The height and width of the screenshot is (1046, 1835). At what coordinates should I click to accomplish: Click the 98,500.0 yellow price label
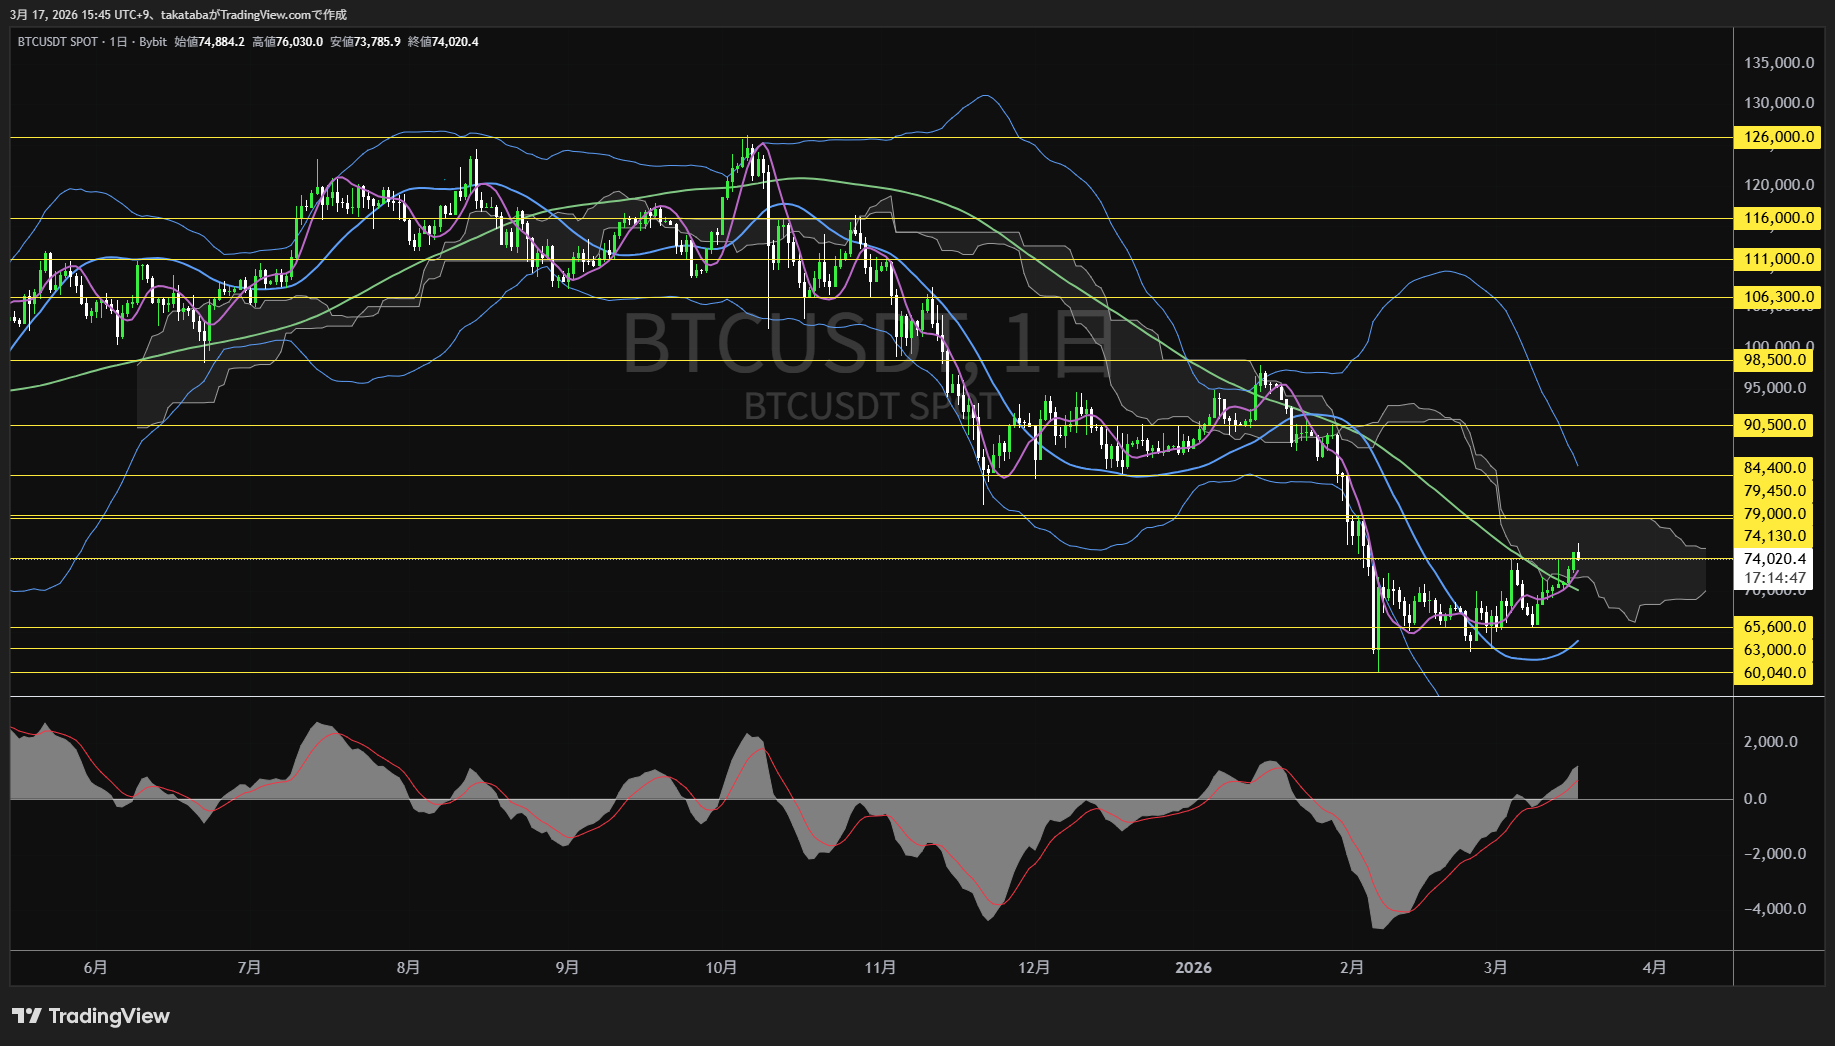1775,360
